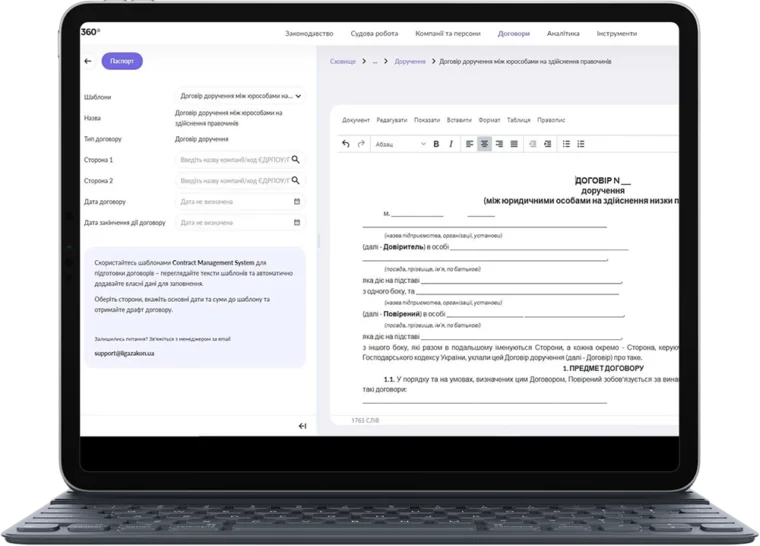Go back using the left arrow
Viewport: 760px width, 546px height.
[88, 61]
